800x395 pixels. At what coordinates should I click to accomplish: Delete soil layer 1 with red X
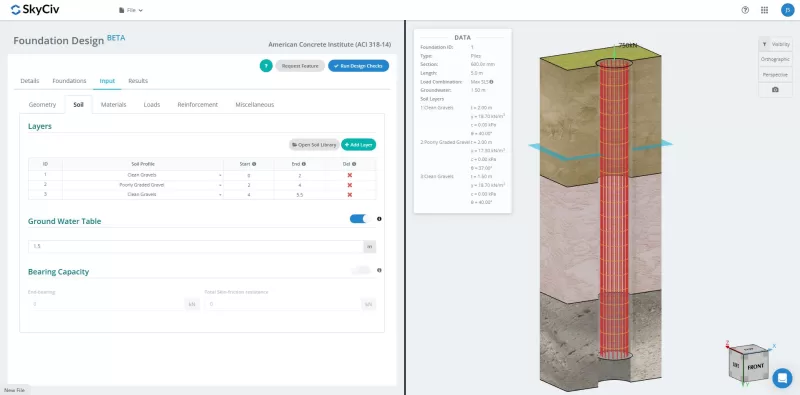(350, 175)
